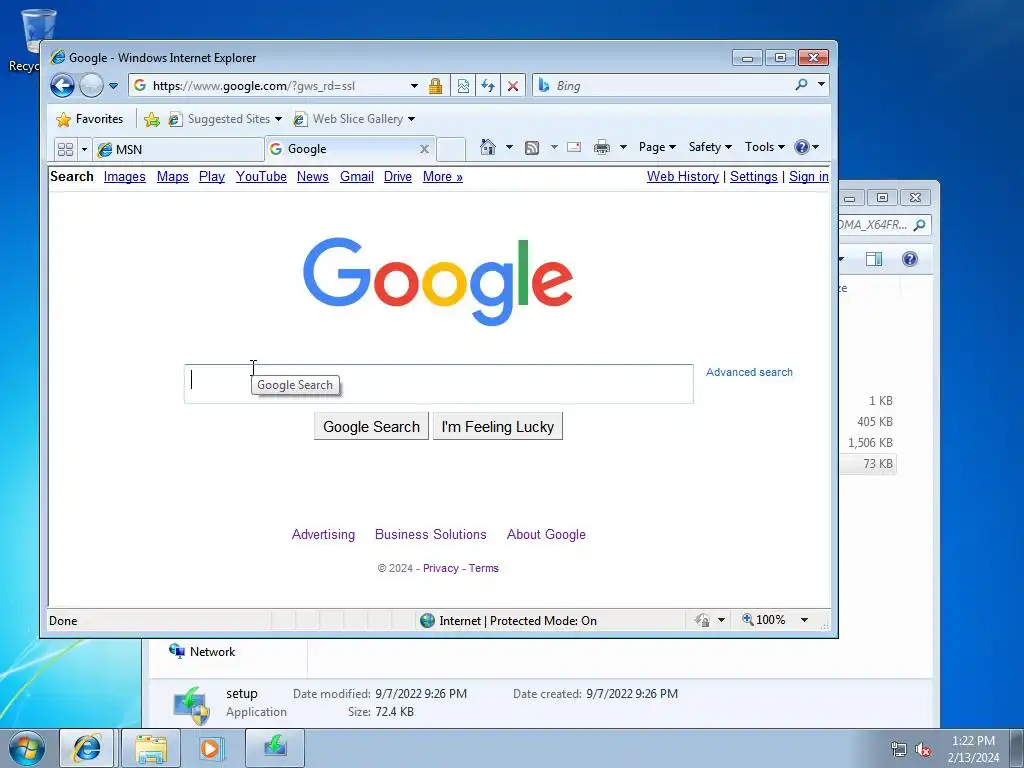Switch to the MSN tab
Image resolution: width=1024 pixels, height=768 pixels.
click(x=178, y=150)
